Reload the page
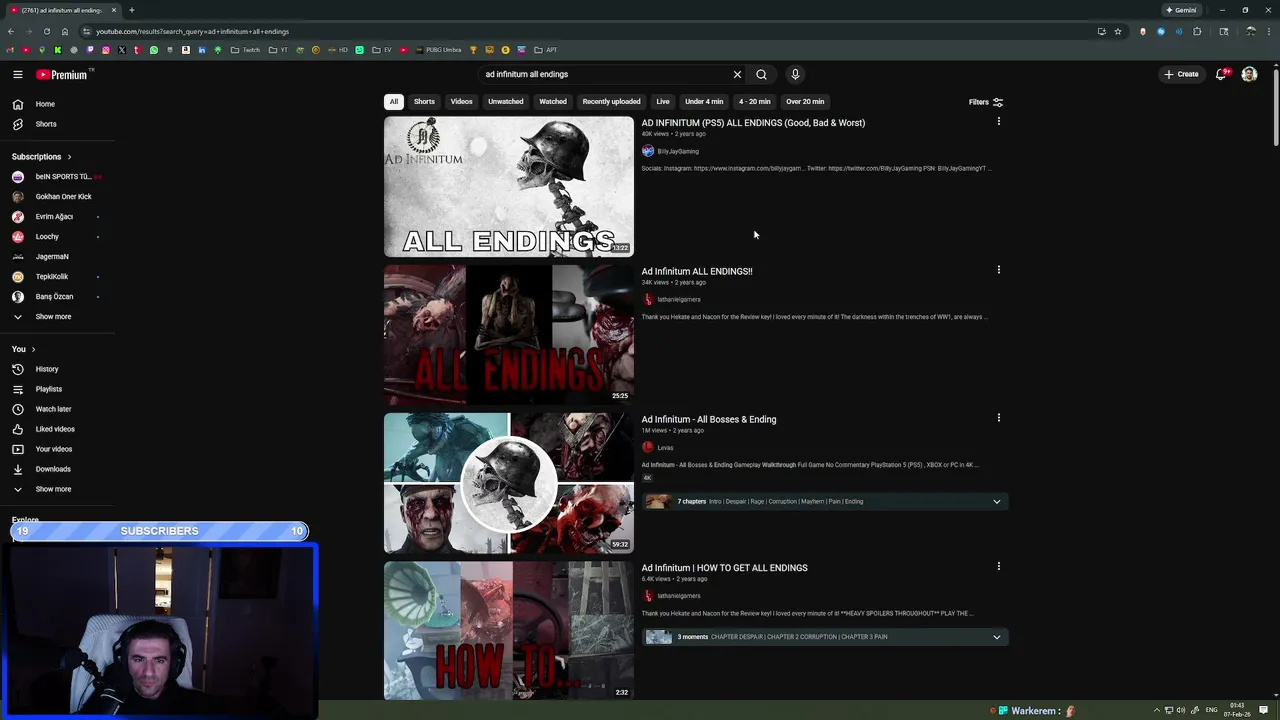This screenshot has height=720, width=1280. [46, 31]
